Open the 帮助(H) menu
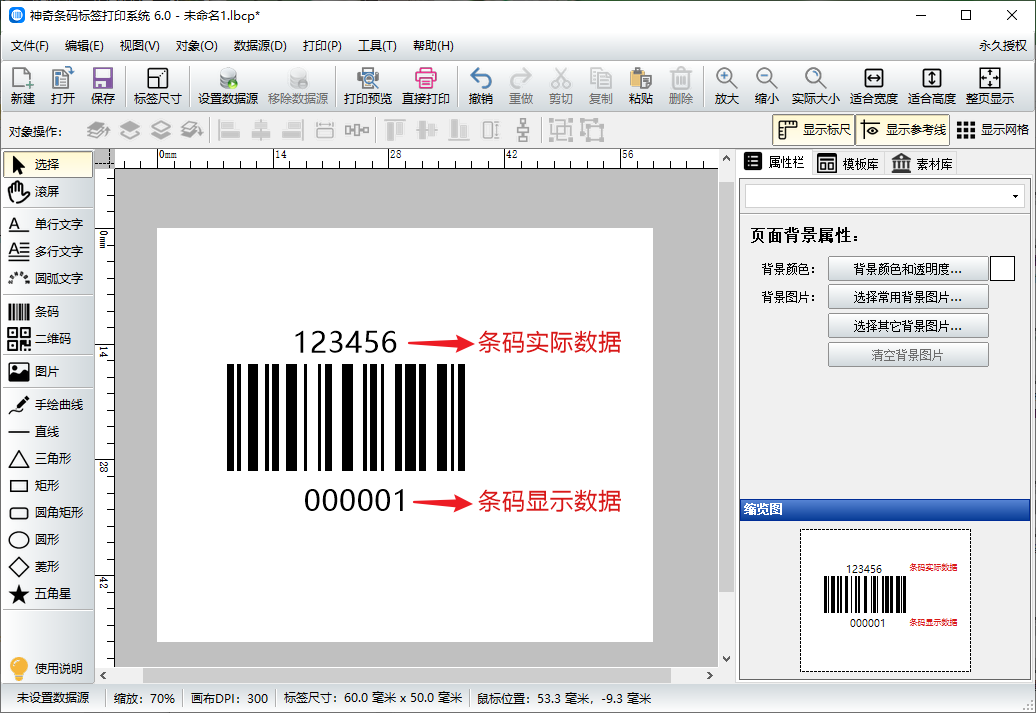The width and height of the screenshot is (1036, 713). (433, 46)
